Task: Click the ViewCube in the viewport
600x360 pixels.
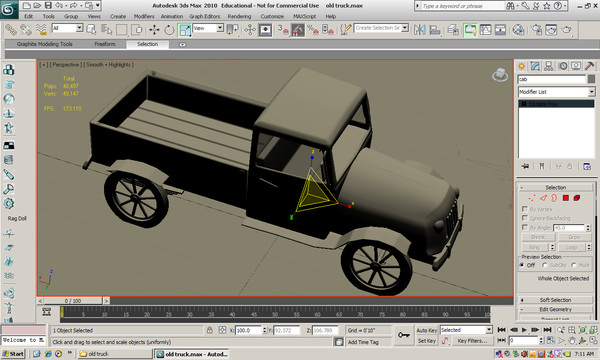Action: (500, 74)
